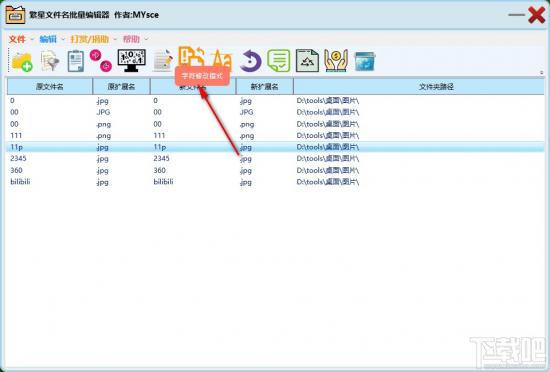Click the clipboard paste icon
The height and width of the screenshot is (372, 550).
coord(76,61)
